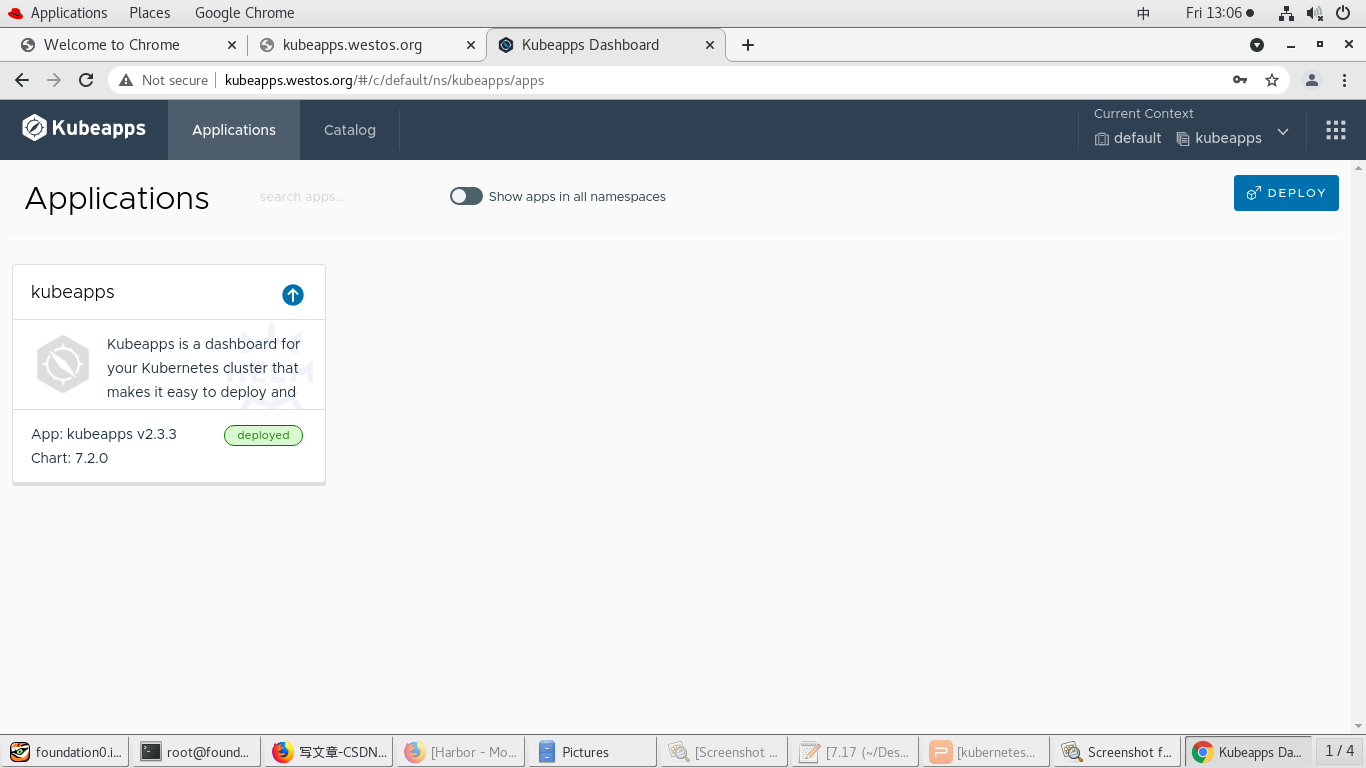Click the update-available arrow icon on kubeapps card
The width and height of the screenshot is (1366, 768).
pos(293,294)
